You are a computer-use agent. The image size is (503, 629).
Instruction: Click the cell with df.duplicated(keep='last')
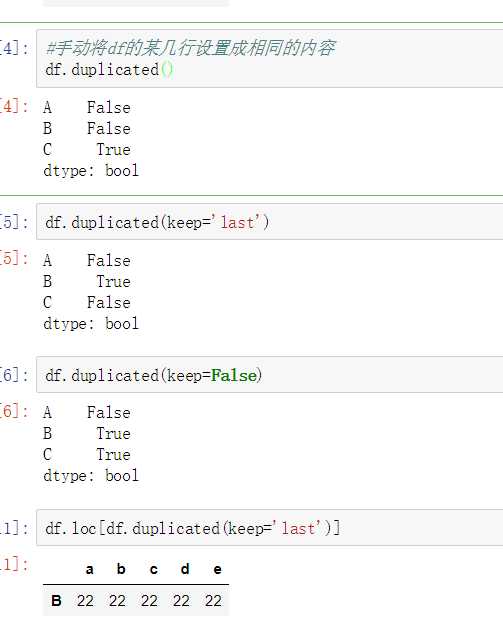[x=270, y=222]
